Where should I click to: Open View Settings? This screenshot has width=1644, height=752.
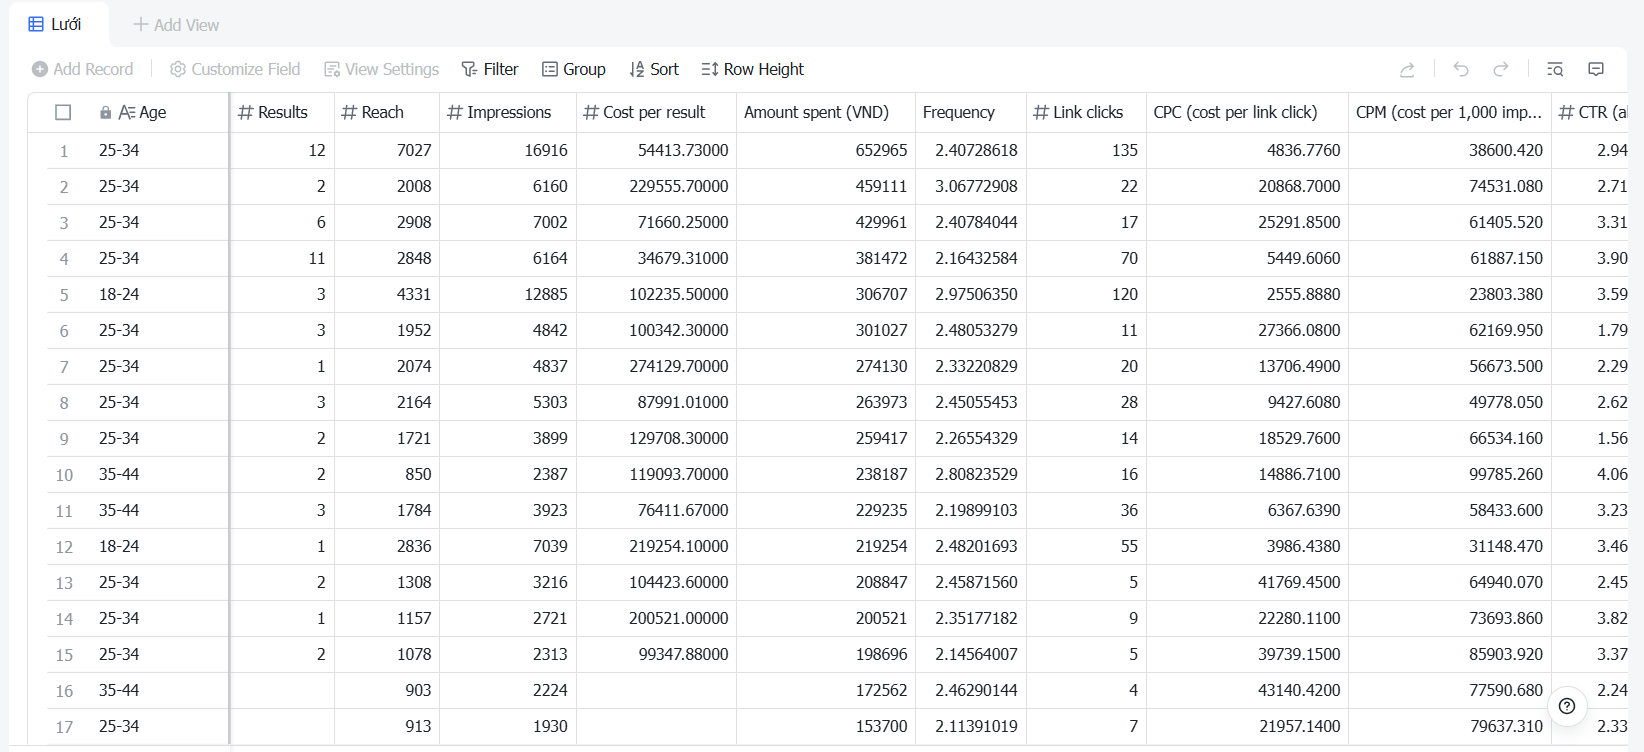pyautogui.click(x=382, y=69)
